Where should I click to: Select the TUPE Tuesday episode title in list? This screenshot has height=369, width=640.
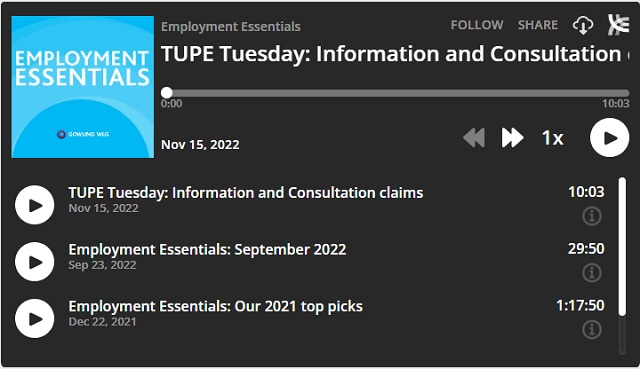pos(246,193)
